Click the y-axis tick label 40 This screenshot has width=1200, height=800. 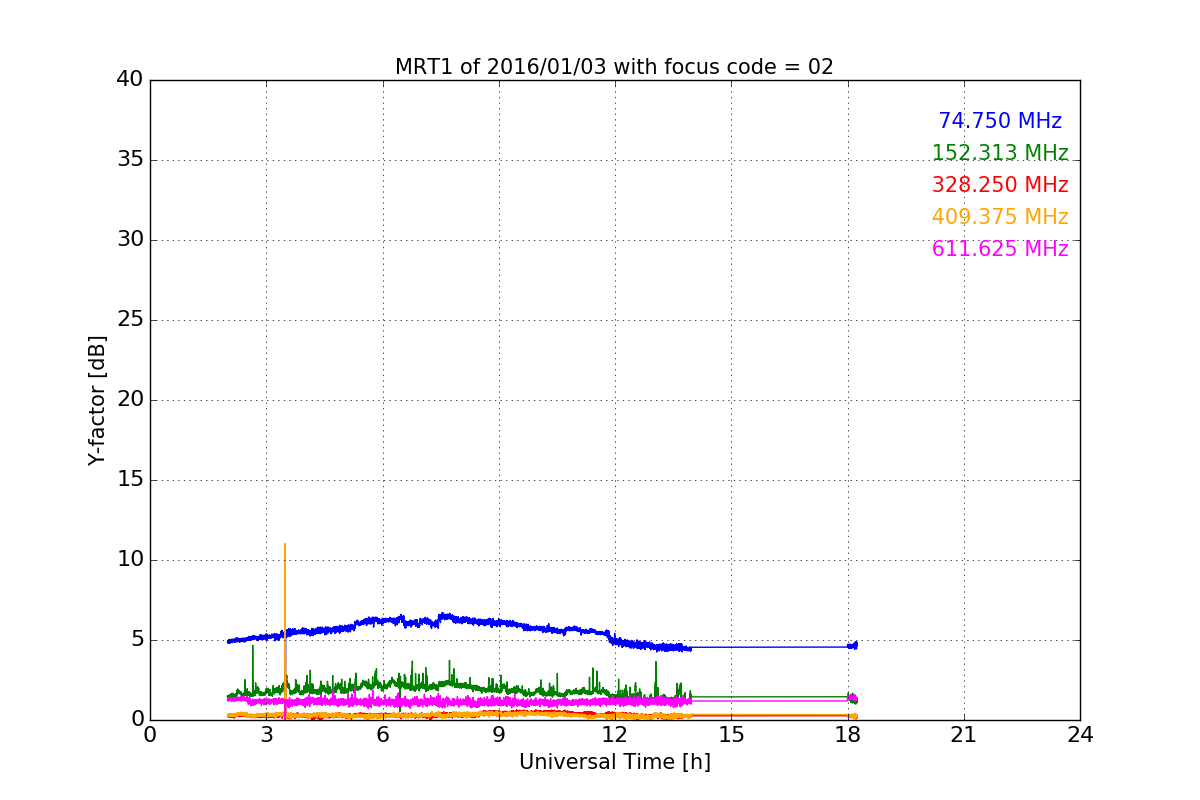tap(130, 80)
